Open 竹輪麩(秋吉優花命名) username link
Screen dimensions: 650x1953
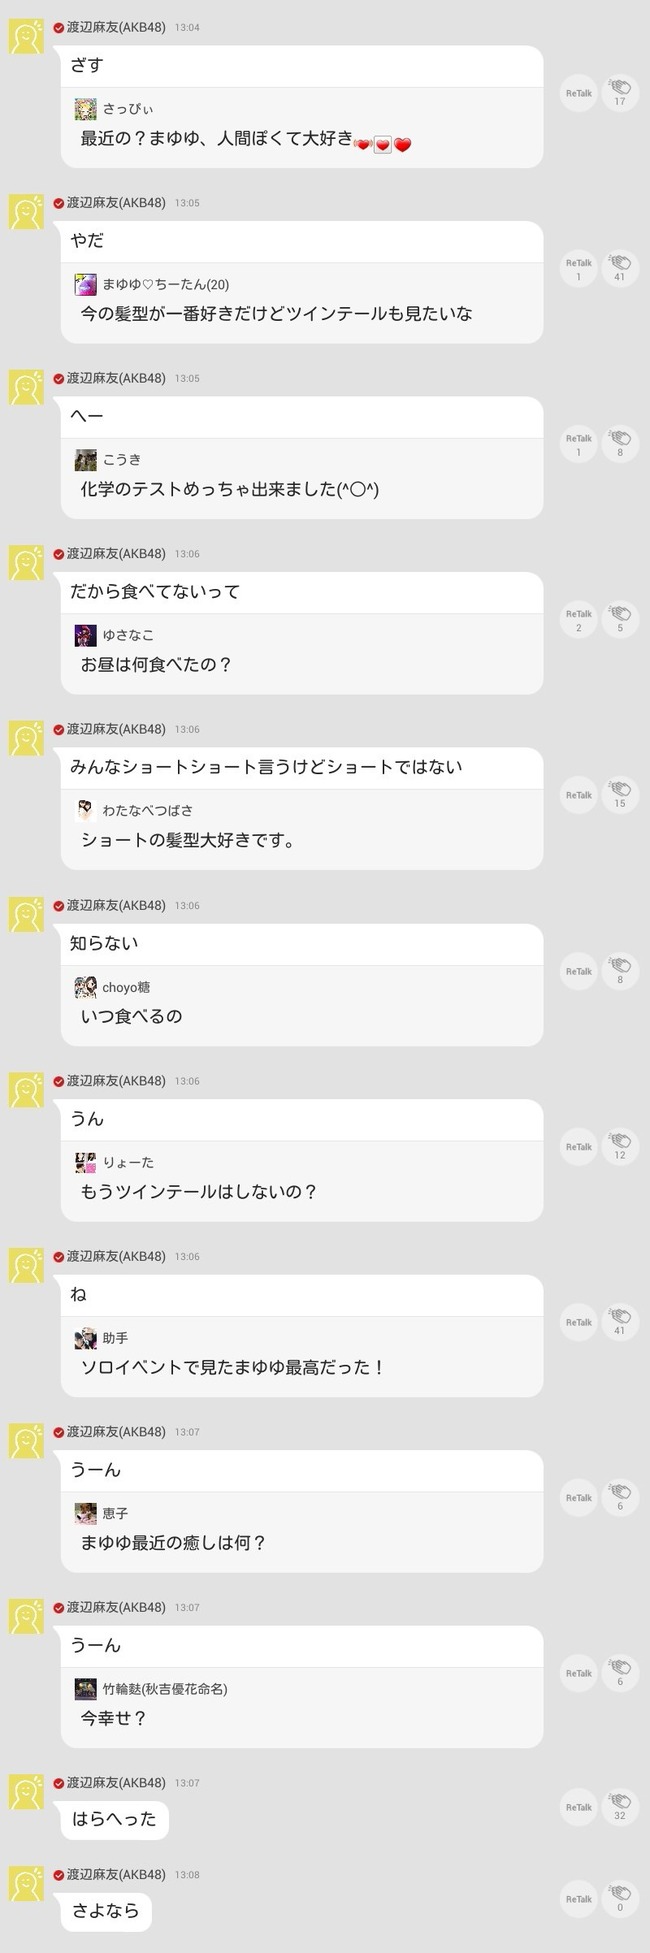pos(165,1689)
